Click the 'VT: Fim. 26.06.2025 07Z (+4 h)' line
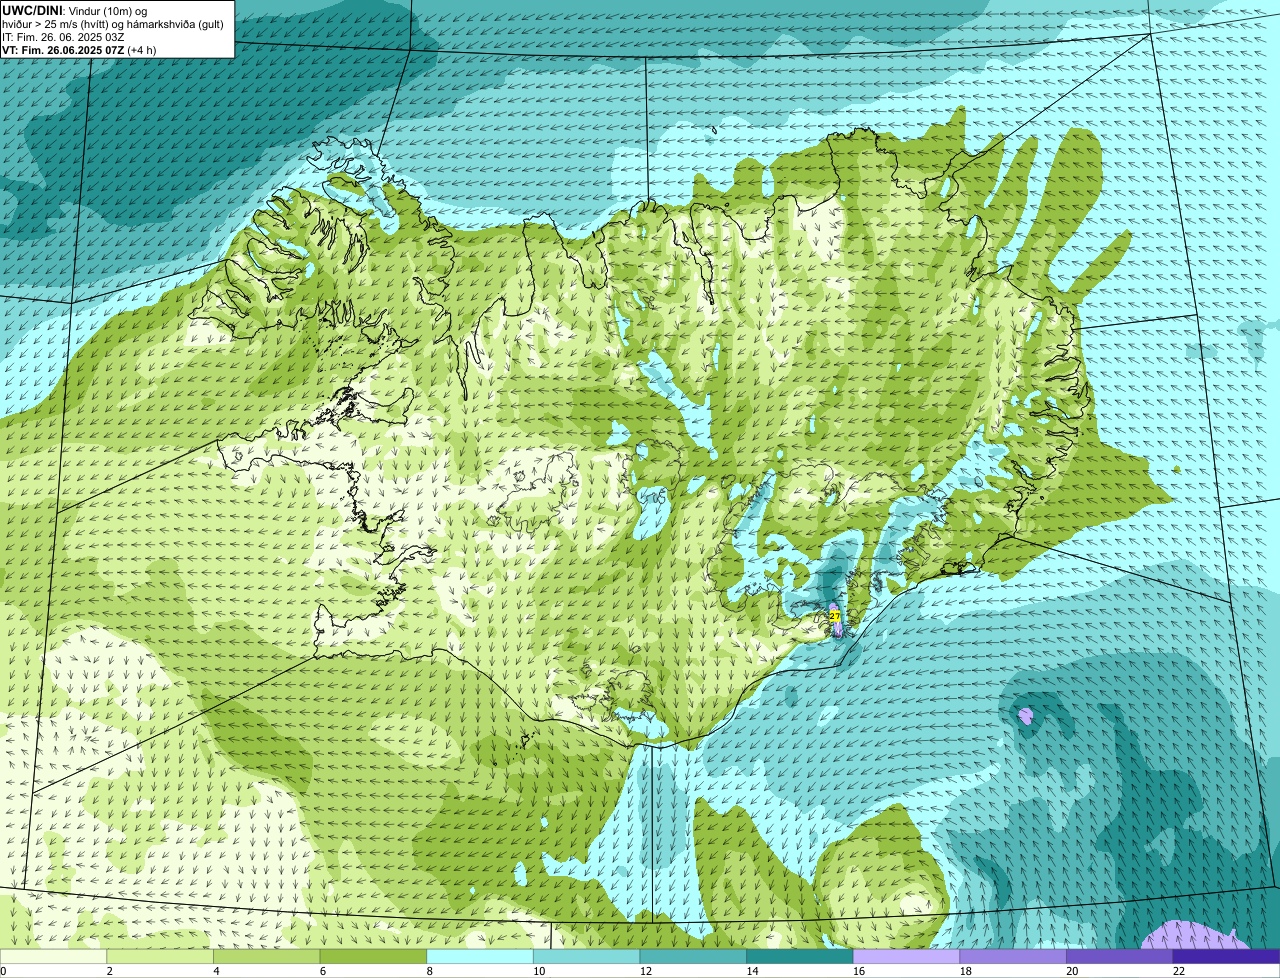 point(79,49)
